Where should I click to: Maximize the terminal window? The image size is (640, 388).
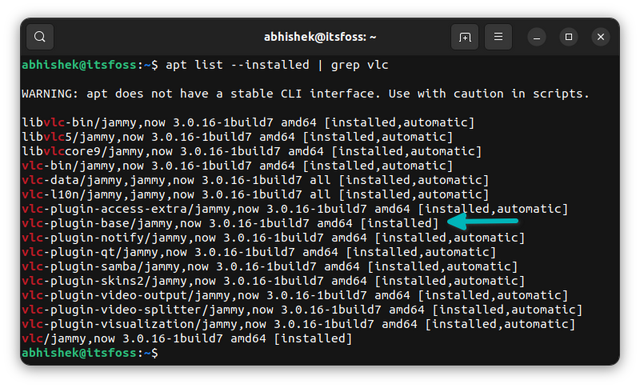[x=569, y=37]
